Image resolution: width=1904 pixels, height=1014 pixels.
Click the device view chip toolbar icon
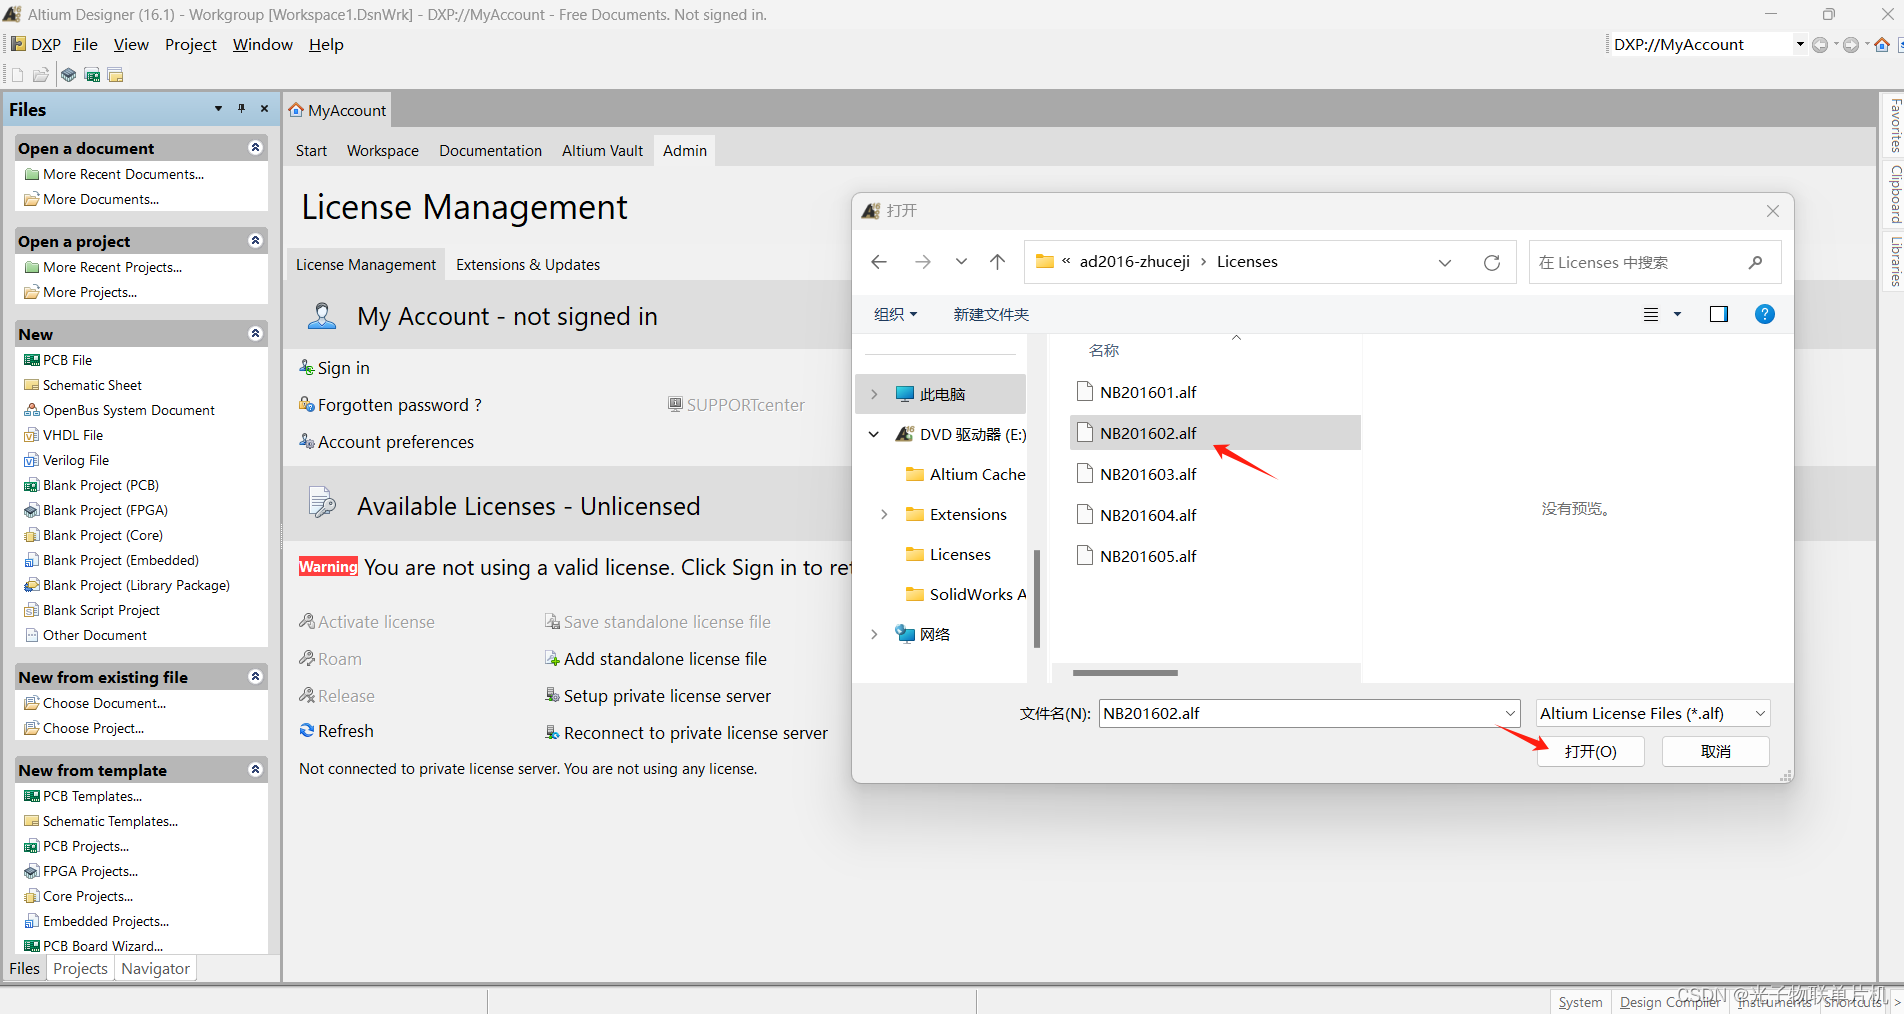[68, 75]
